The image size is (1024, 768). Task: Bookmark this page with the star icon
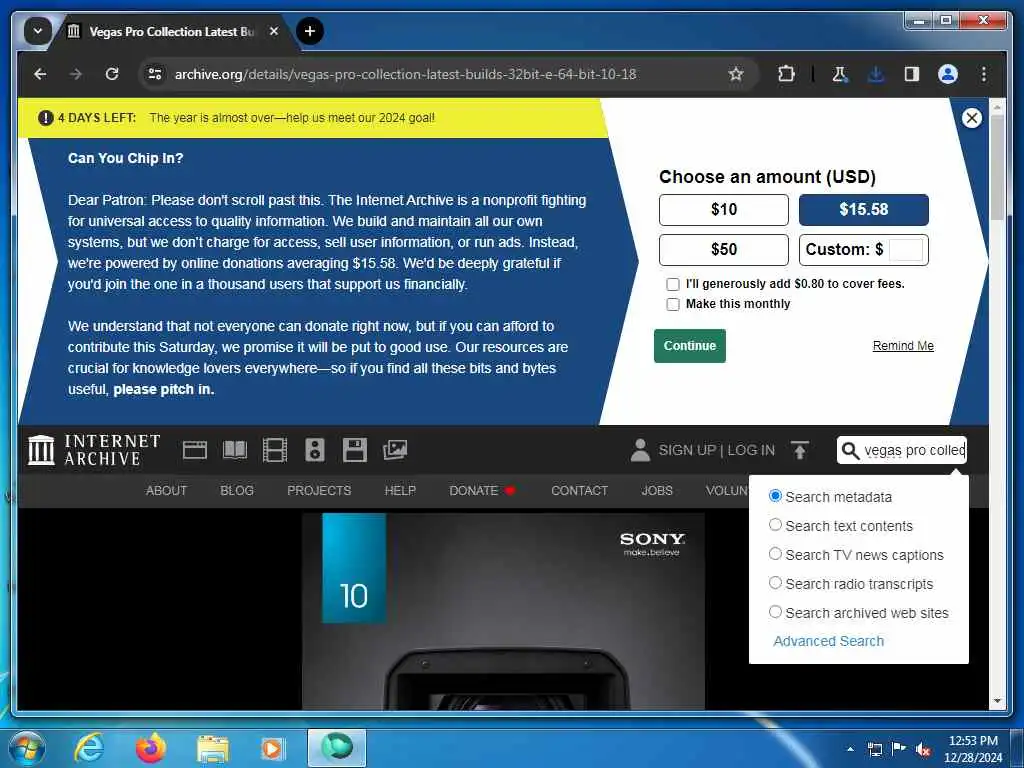[x=736, y=74]
